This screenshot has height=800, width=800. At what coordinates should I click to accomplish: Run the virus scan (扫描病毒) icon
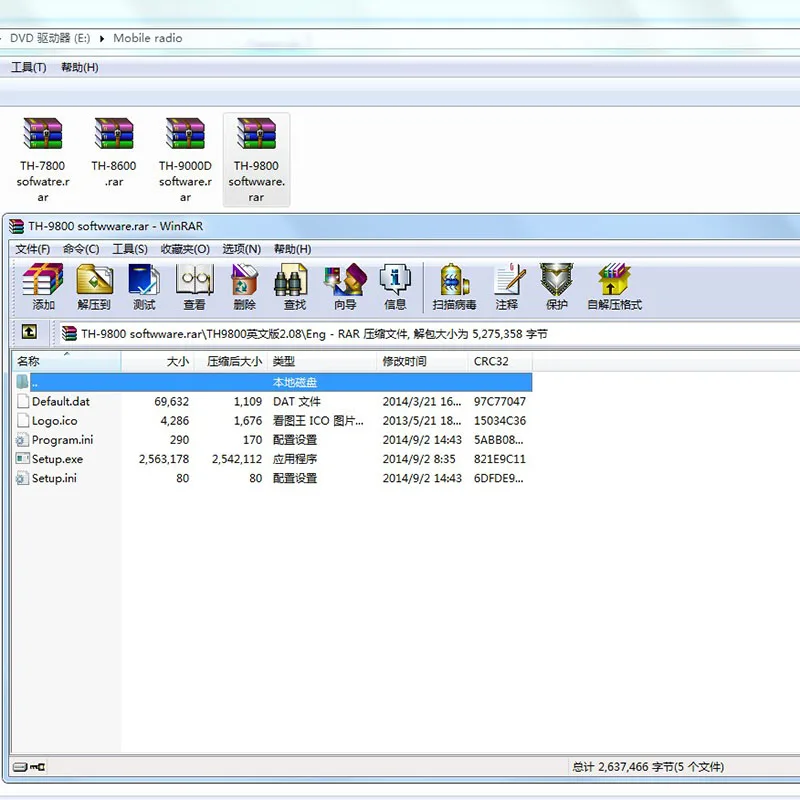[x=454, y=286]
